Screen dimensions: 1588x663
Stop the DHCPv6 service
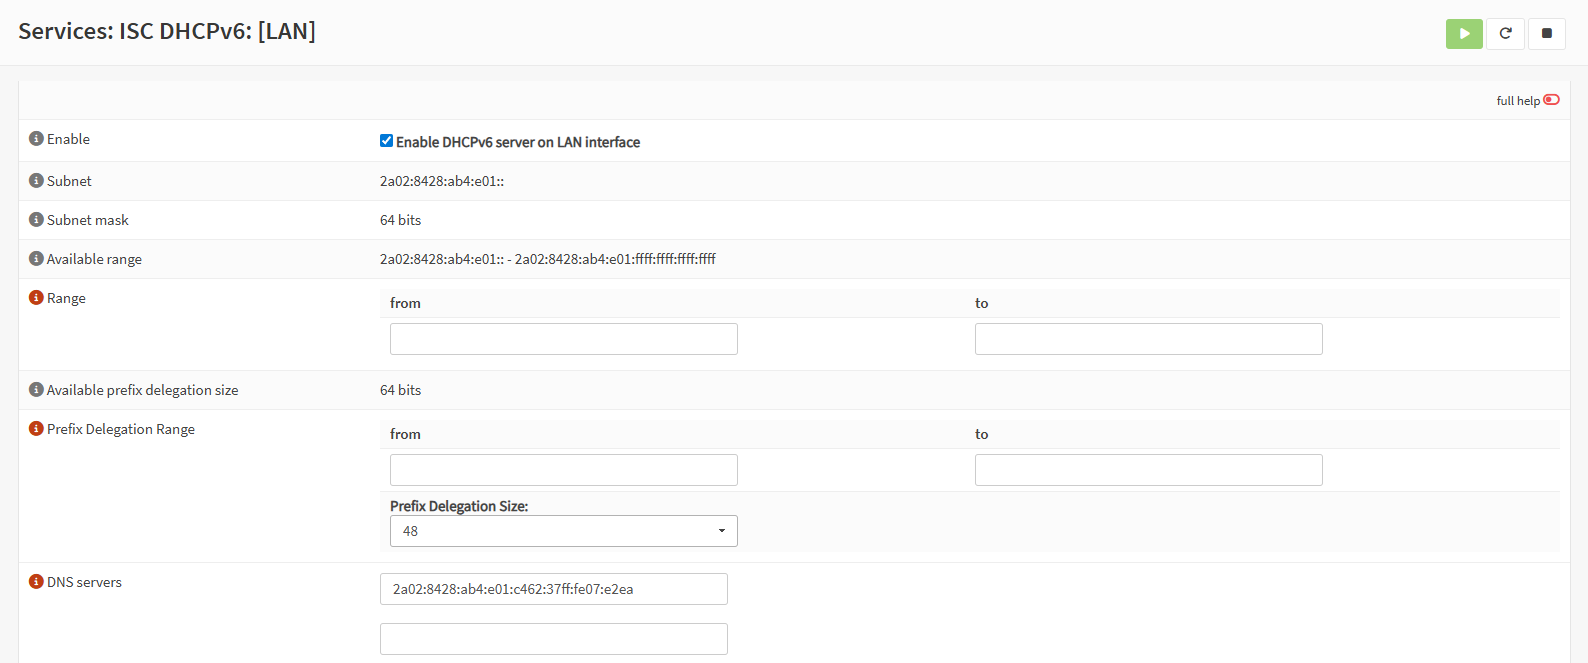pos(1546,33)
